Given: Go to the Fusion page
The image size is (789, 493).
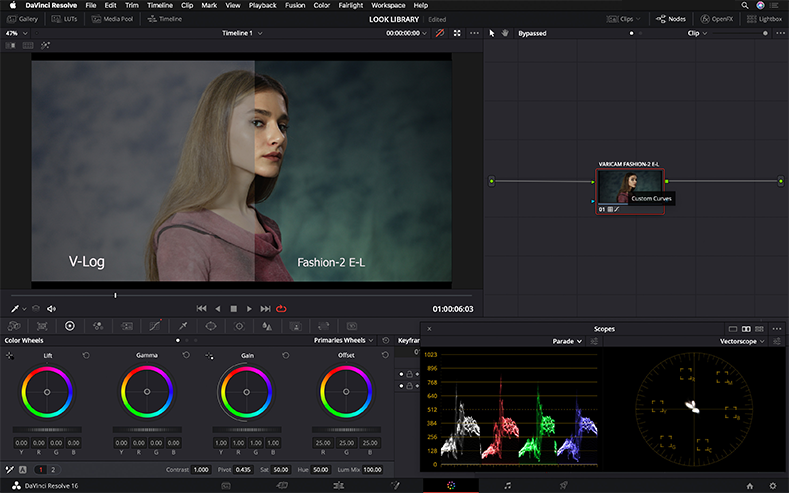Looking at the screenshot, I should [x=395, y=485].
